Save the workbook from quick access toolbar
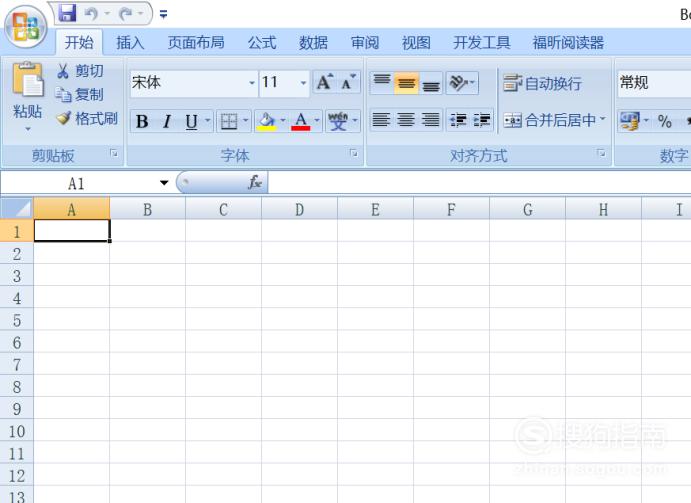 pyautogui.click(x=67, y=13)
